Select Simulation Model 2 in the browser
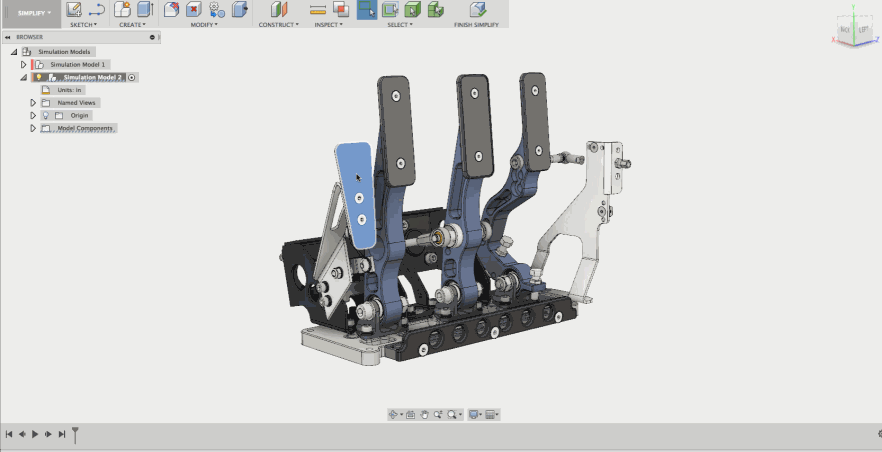 [x=92, y=77]
